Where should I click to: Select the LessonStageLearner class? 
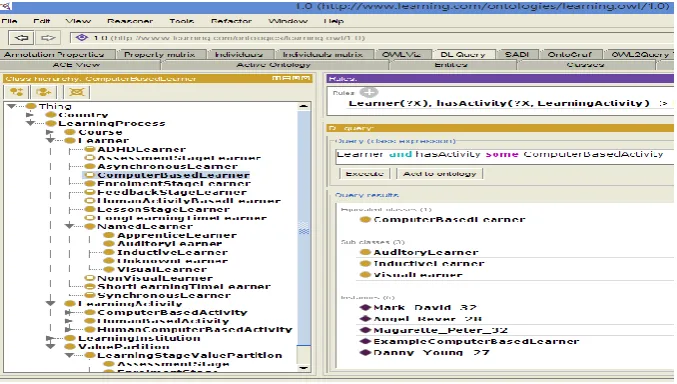tap(163, 209)
